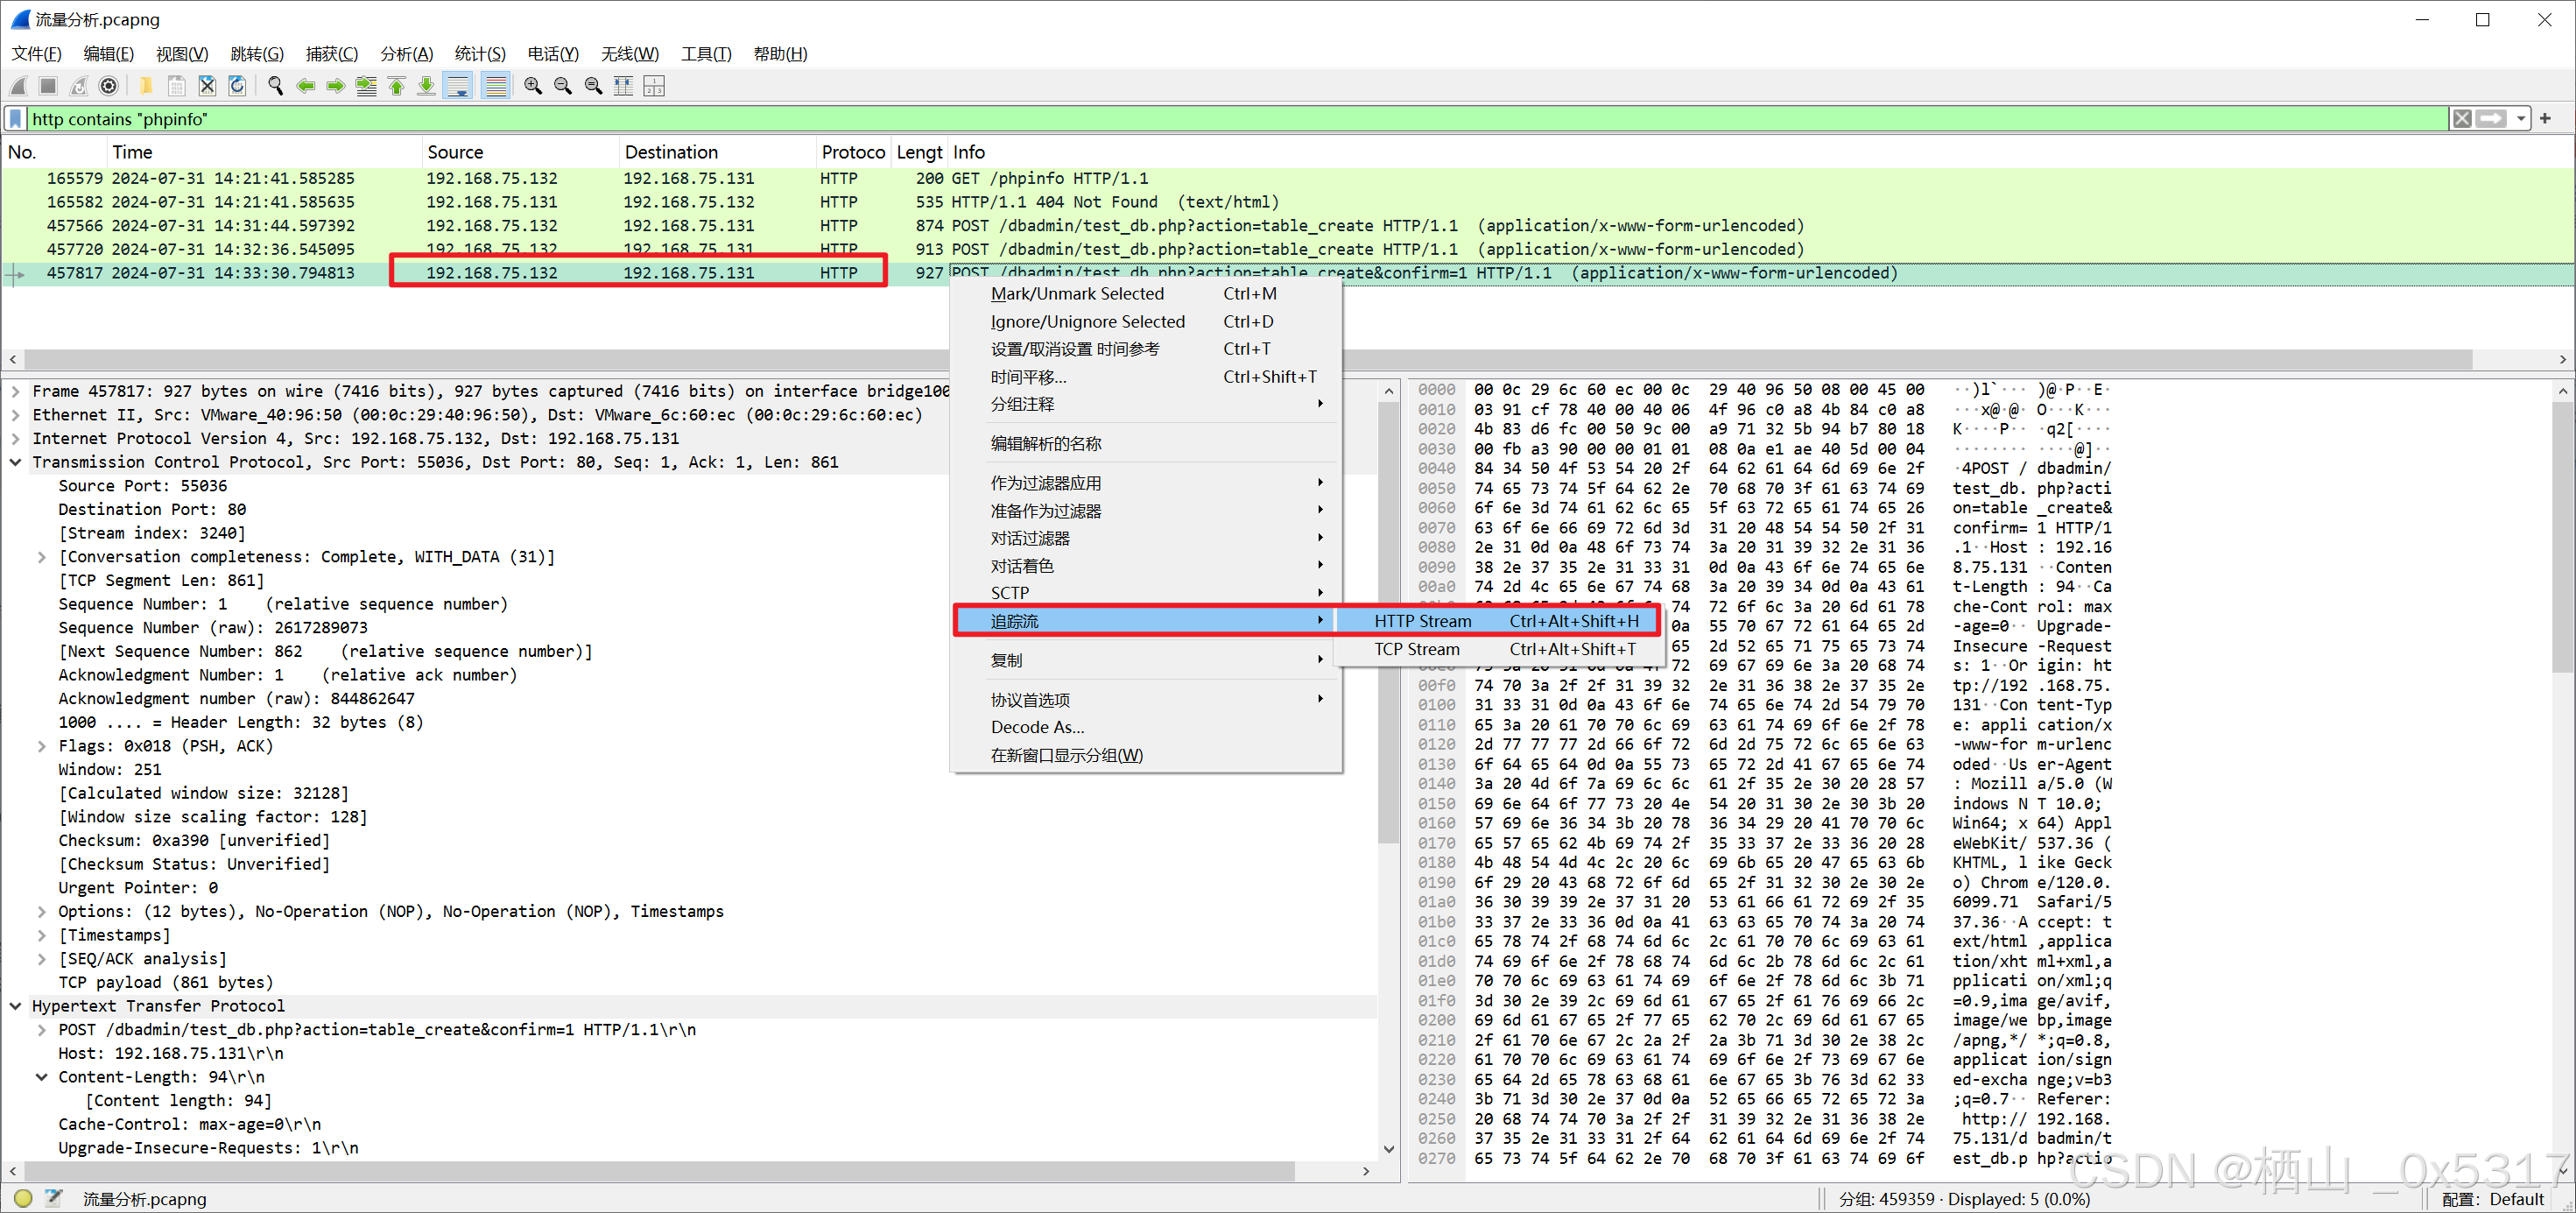Viewport: 2576px width, 1213px height.
Task: Click the open capture file folder icon
Action: pos(146,86)
